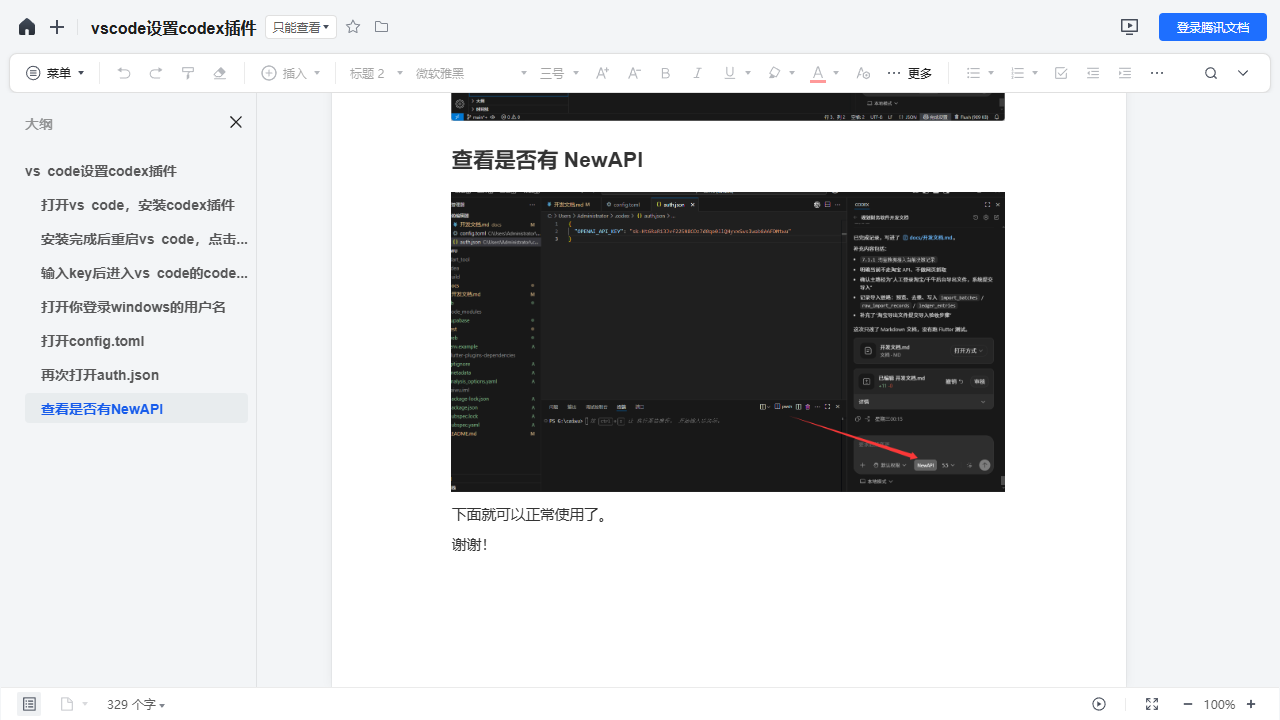
Task: Toggle bold formatting
Action: [x=666, y=73]
